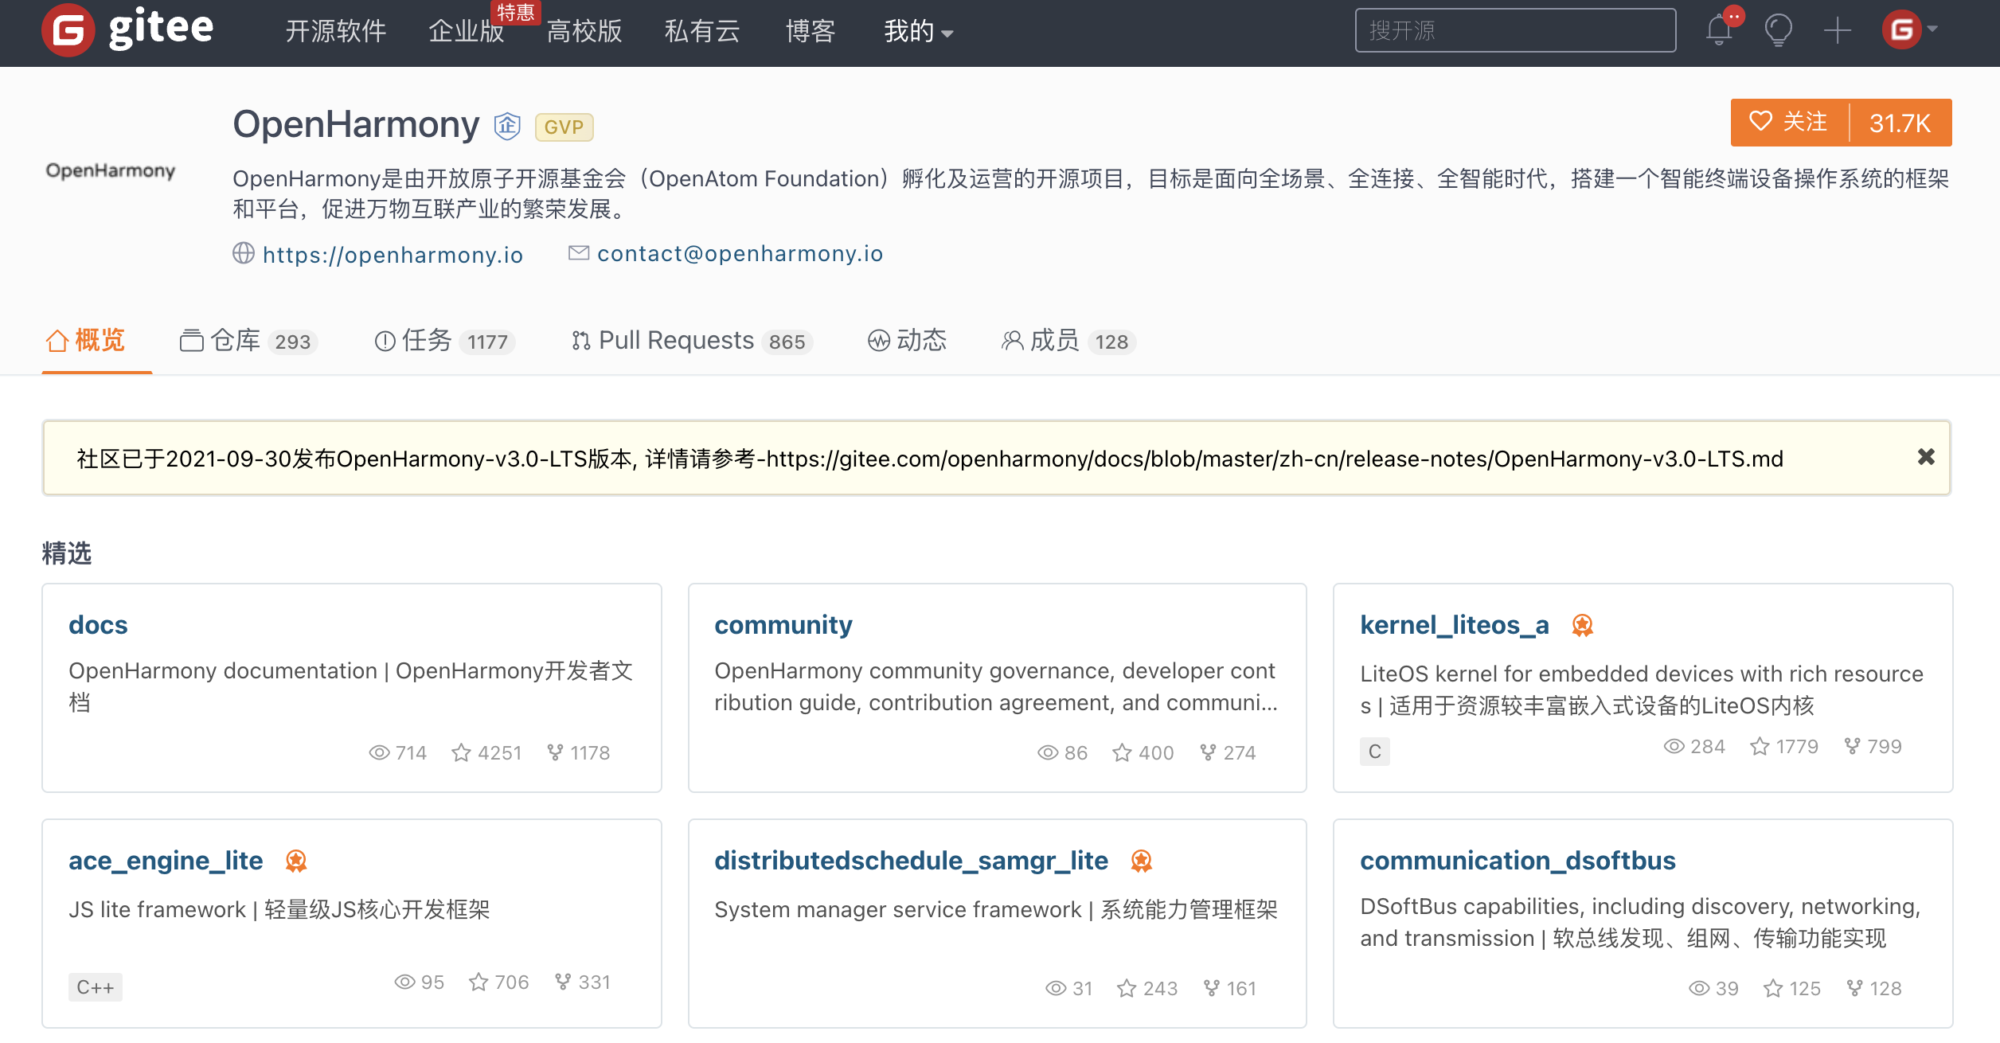Image resolution: width=2000 pixels, height=1043 pixels.
Task: Click the globe icon beside website link
Action: click(243, 253)
